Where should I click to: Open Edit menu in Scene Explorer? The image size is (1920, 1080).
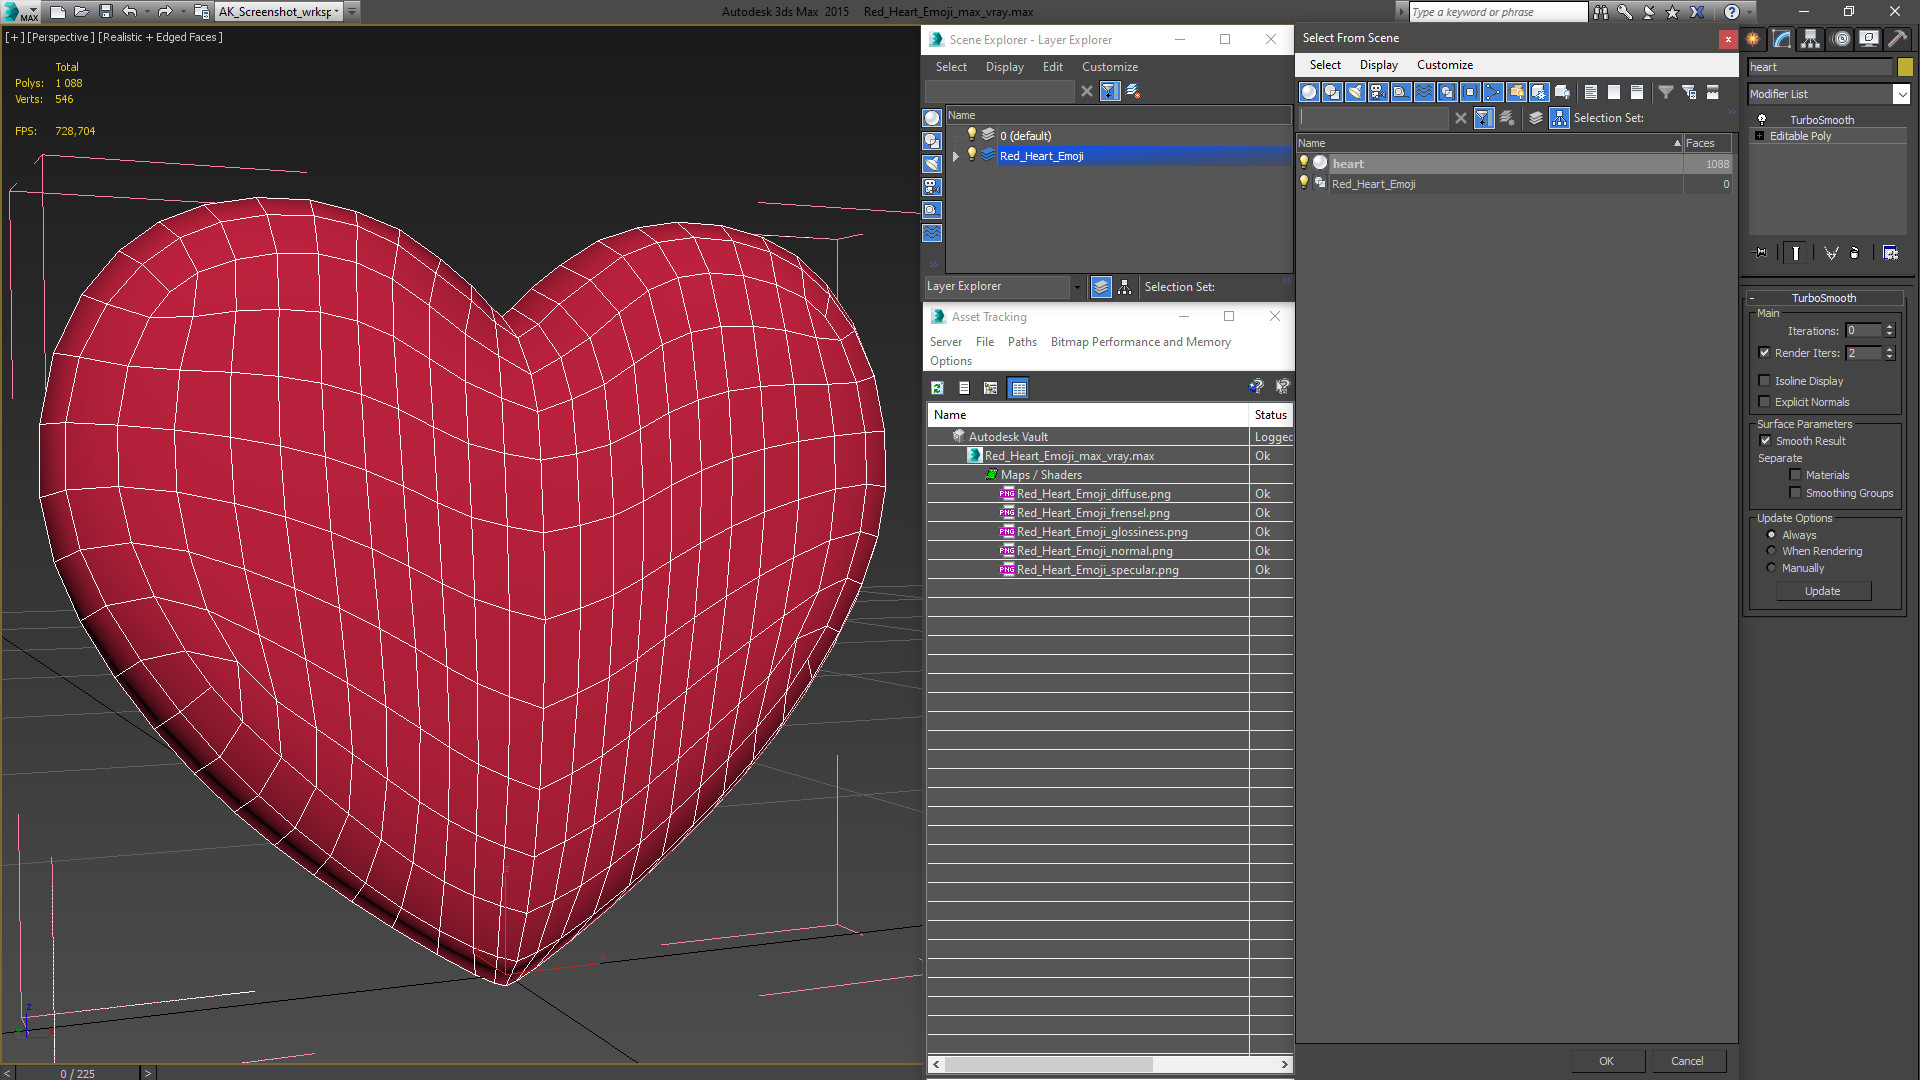tap(1052, 67)
